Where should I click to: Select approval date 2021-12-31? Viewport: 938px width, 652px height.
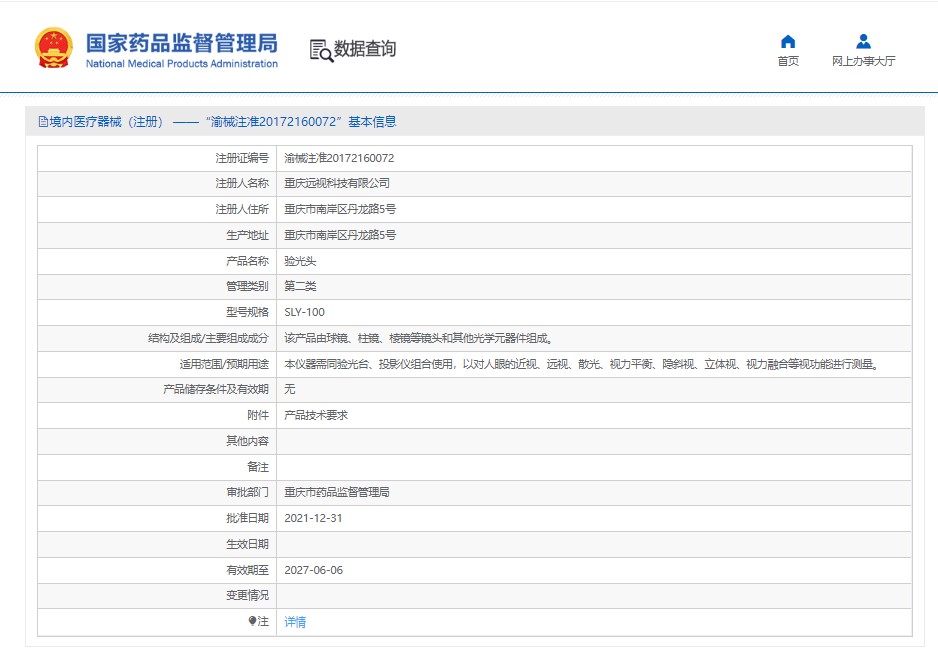[x=313, y=518]
